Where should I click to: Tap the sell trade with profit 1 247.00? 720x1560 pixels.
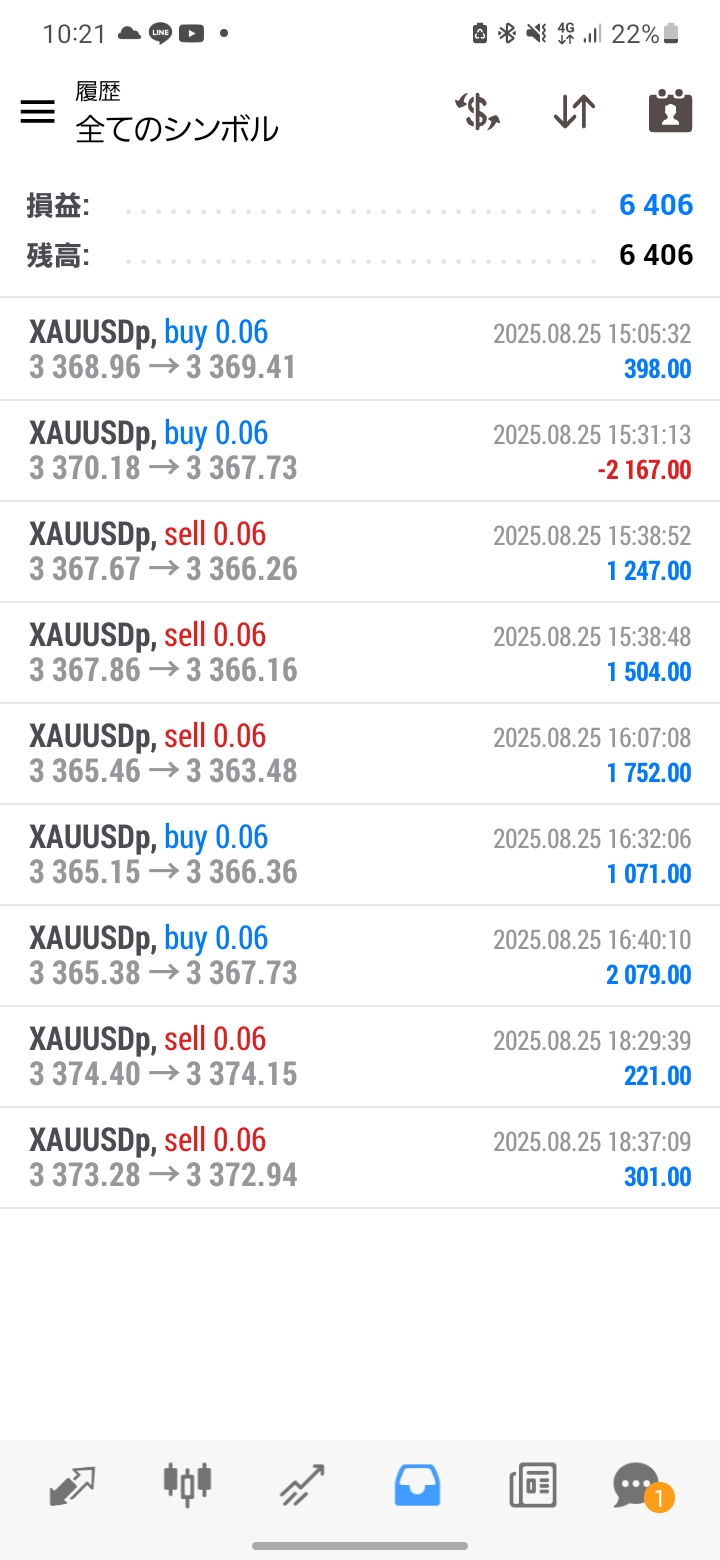(360, 552)
